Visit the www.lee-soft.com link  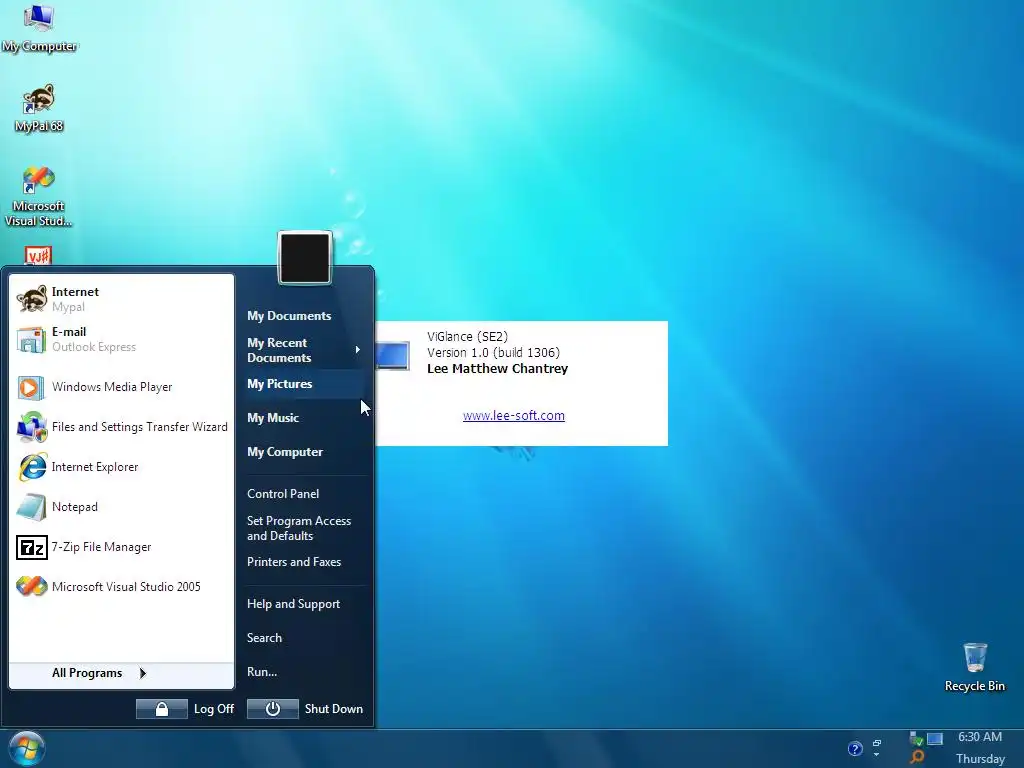513,416
